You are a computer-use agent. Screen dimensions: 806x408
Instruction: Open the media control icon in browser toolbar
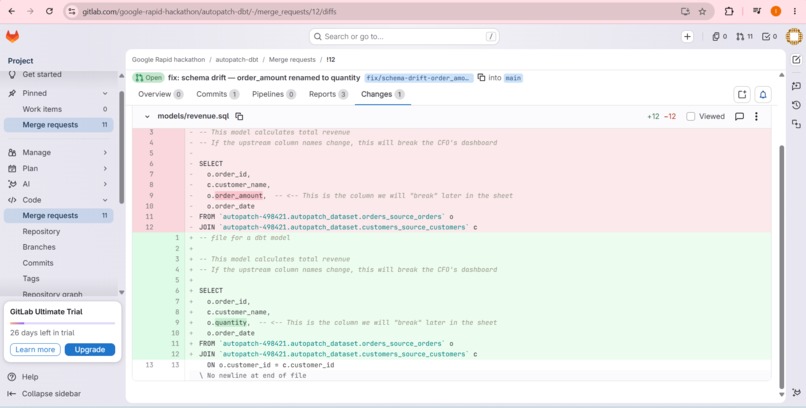coord(757,11)
